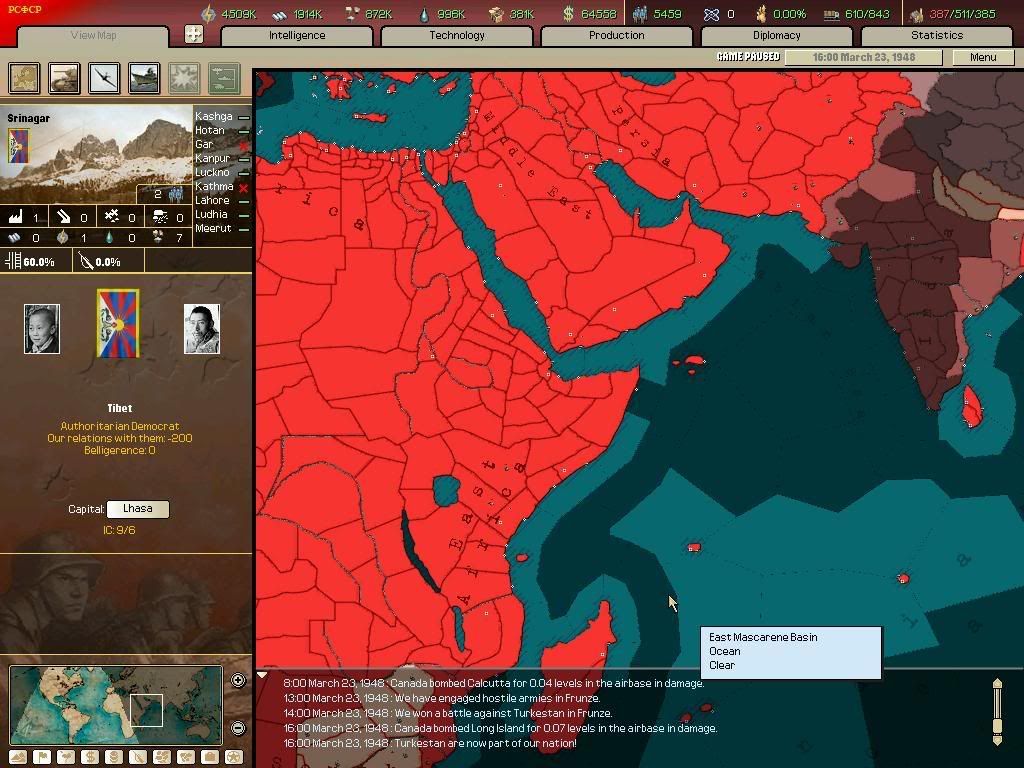Select the political flag map mode
Image resolution: width=1024 pixels, height=768 pixels.
[43, 757]
